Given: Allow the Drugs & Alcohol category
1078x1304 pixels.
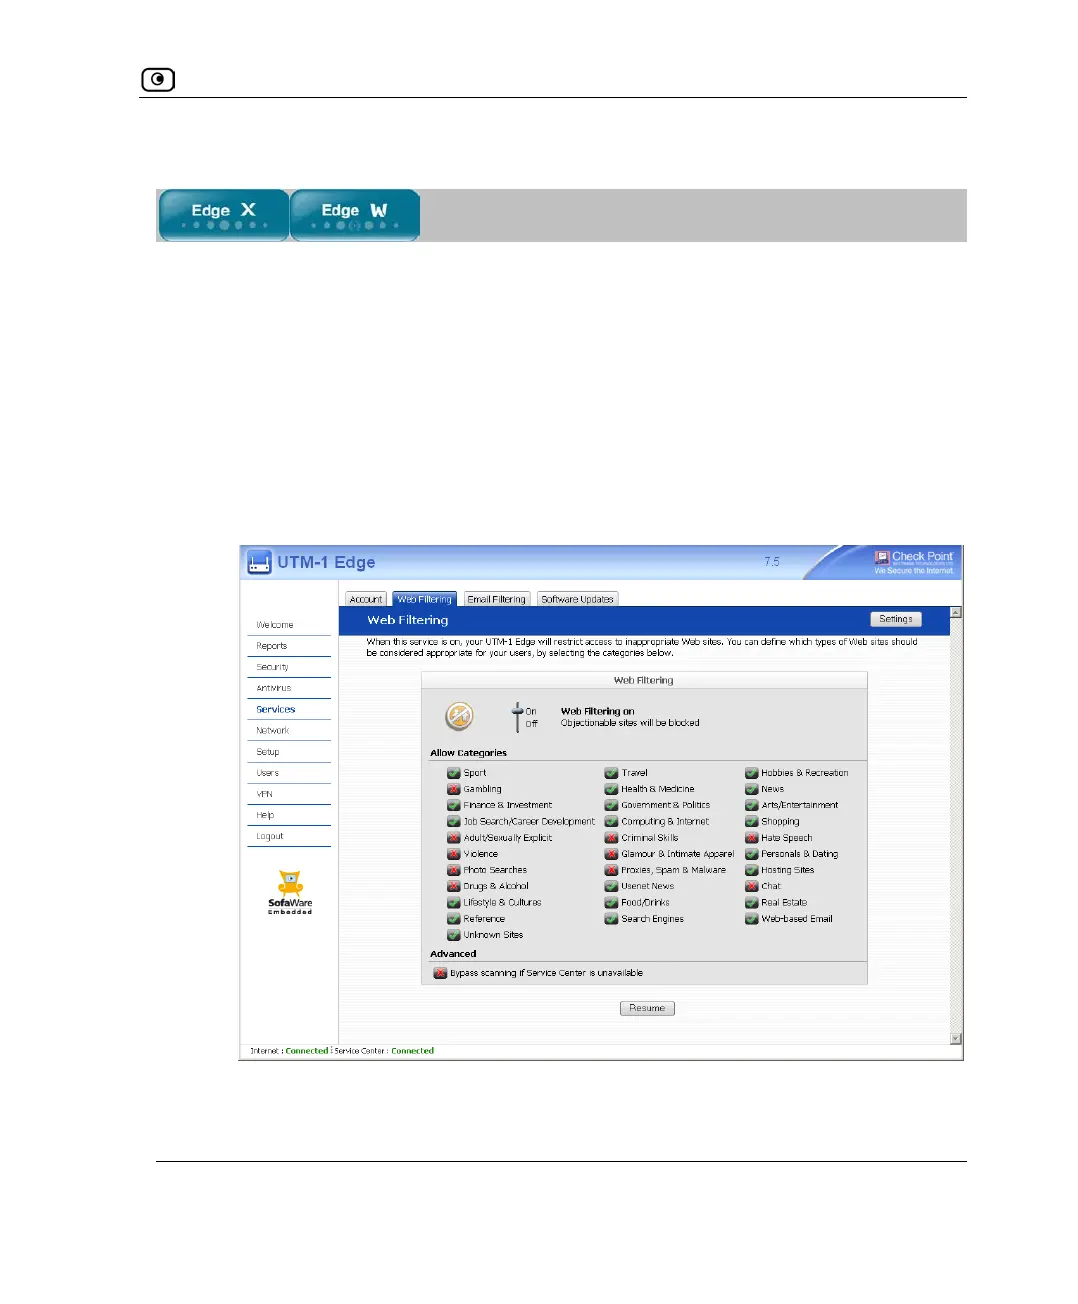Looking at the screenshot, I should (453, 886).
